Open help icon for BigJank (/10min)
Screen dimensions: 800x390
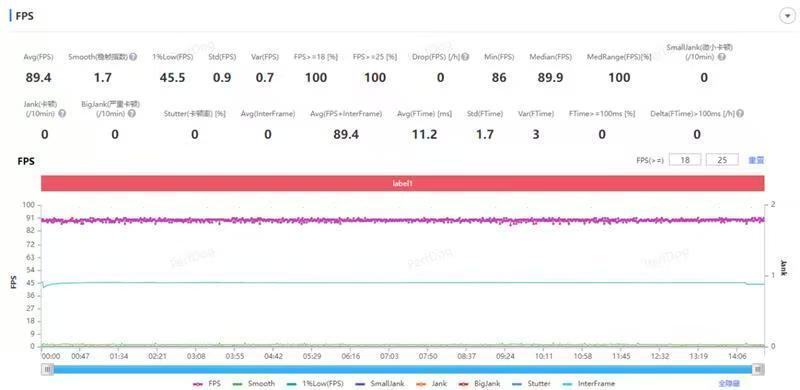click(x=132, y=114)
